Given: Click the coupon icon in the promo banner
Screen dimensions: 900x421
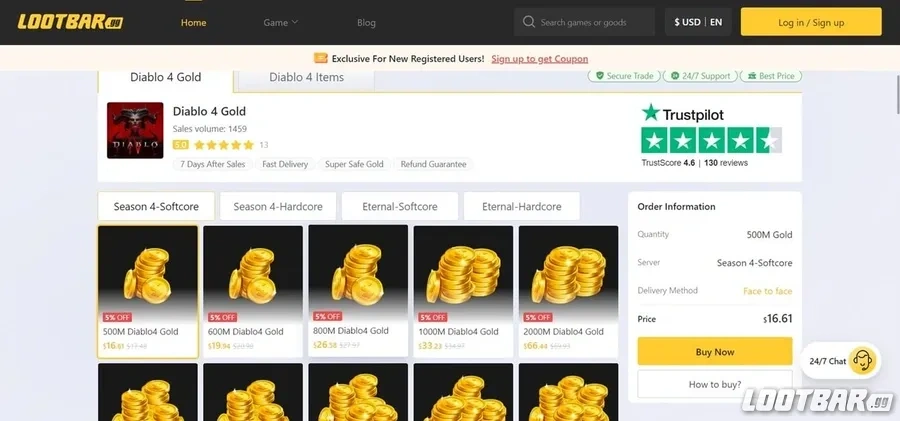Looking at the screenshot, I should (320, 59).
